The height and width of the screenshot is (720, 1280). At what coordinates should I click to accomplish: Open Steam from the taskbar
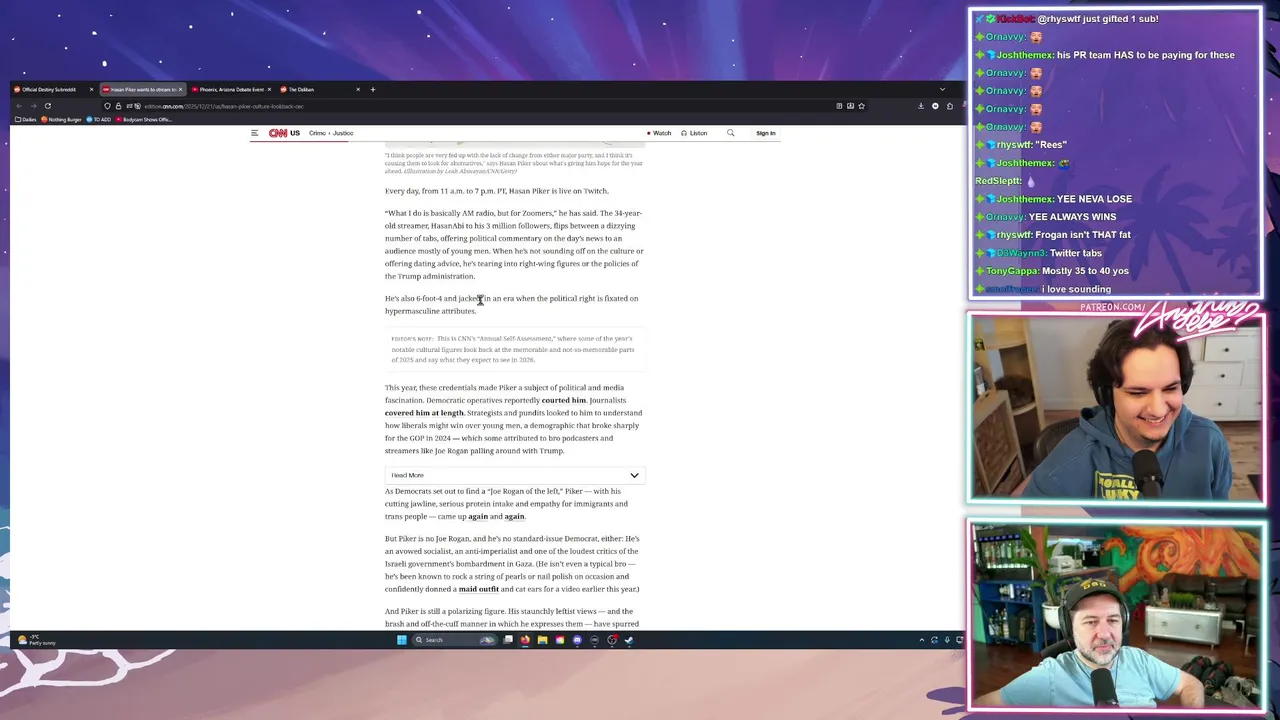[x=629, y=640]
